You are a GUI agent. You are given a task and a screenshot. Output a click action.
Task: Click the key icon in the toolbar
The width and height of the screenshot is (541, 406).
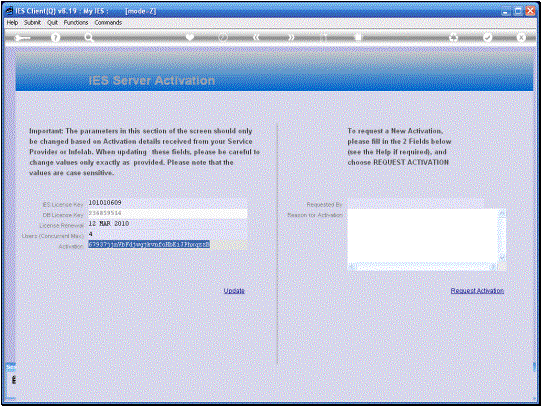pos(22,38)
